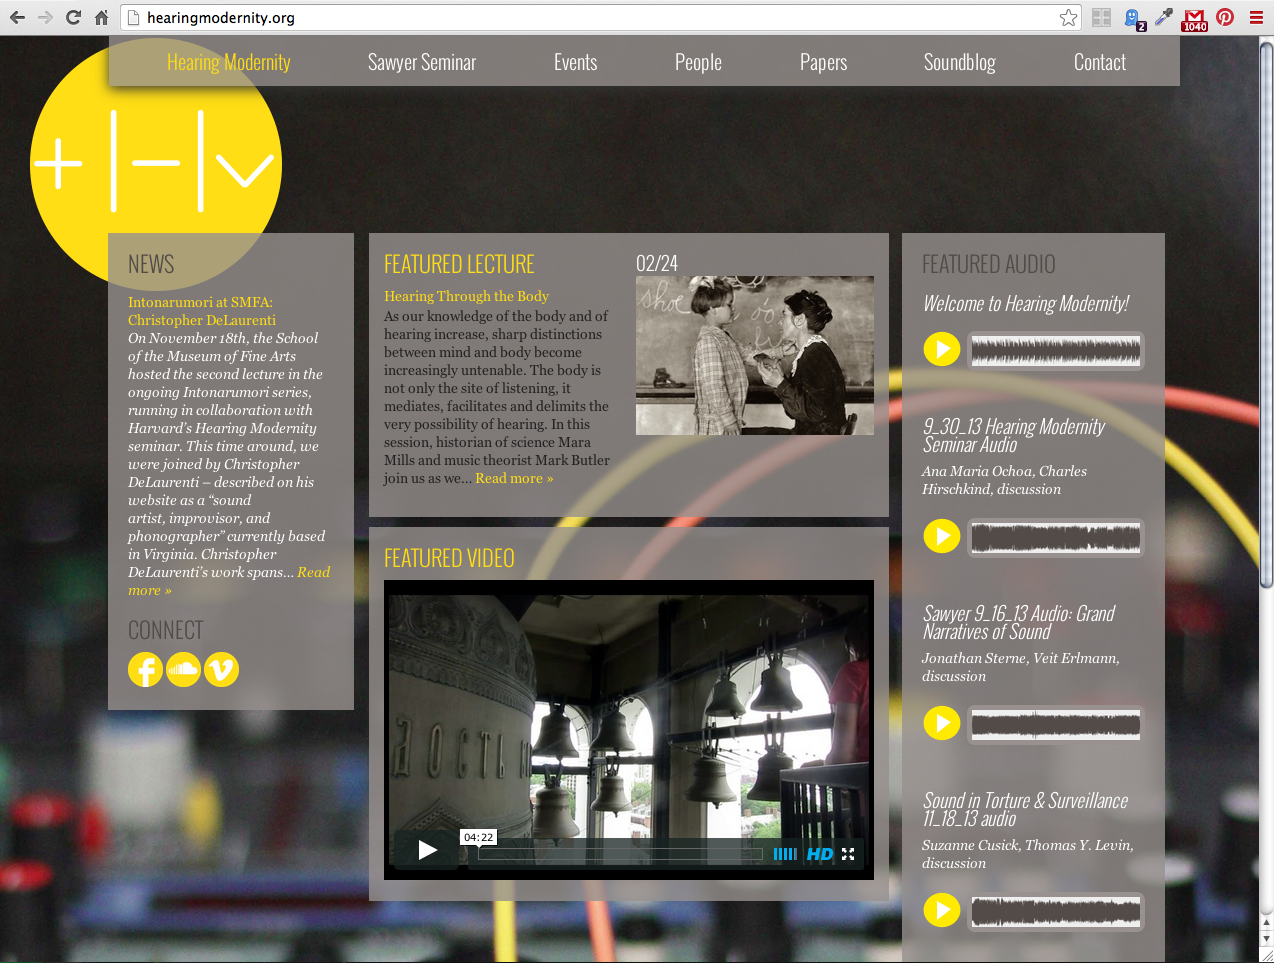
Task: Open Sound in Torture & Surveillance title
Action: 1025,809
